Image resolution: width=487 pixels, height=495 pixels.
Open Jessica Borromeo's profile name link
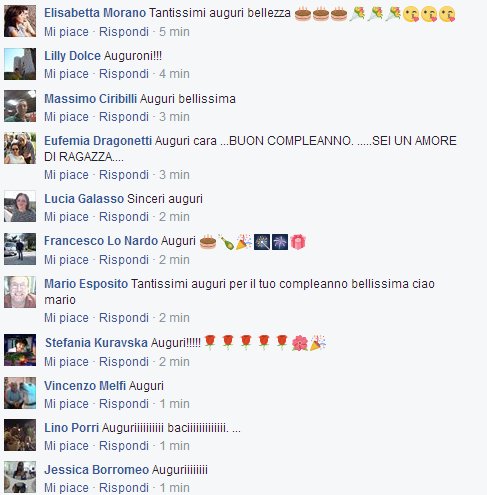[96, 470]
